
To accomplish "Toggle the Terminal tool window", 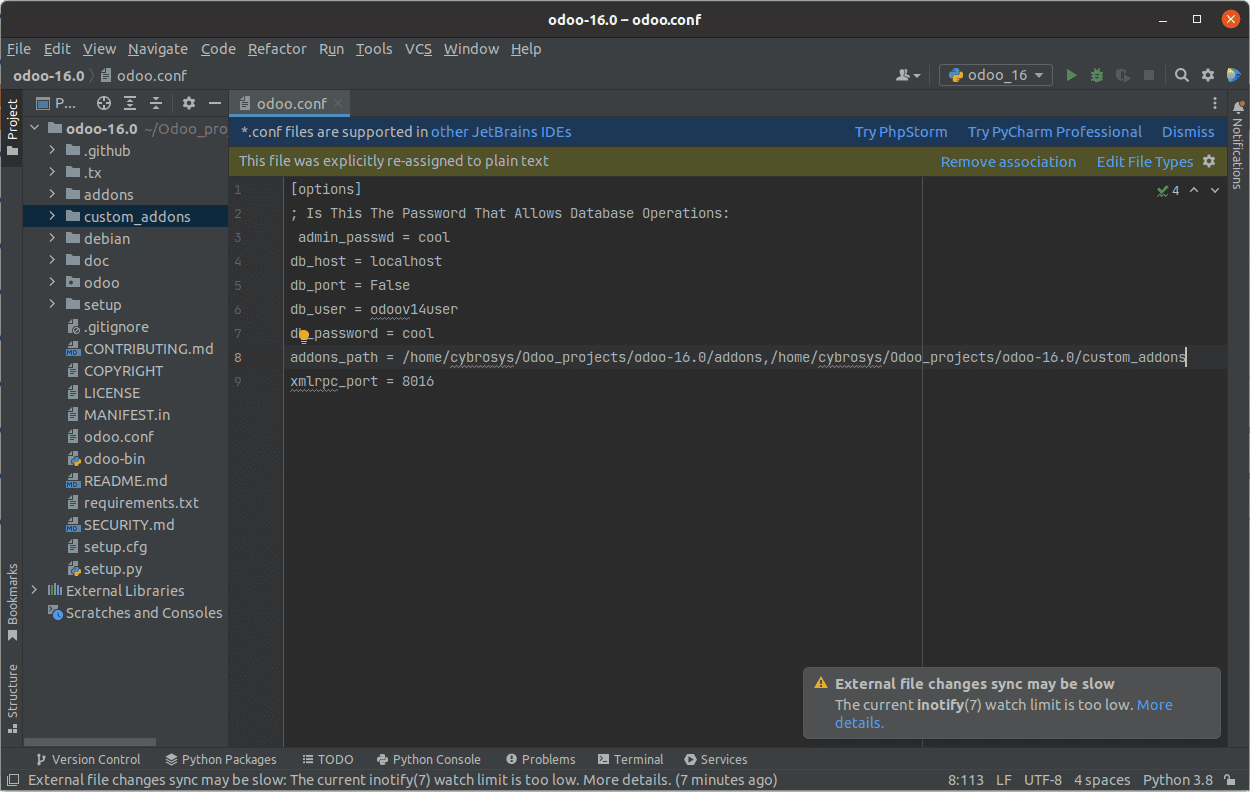I will [630, 759].
